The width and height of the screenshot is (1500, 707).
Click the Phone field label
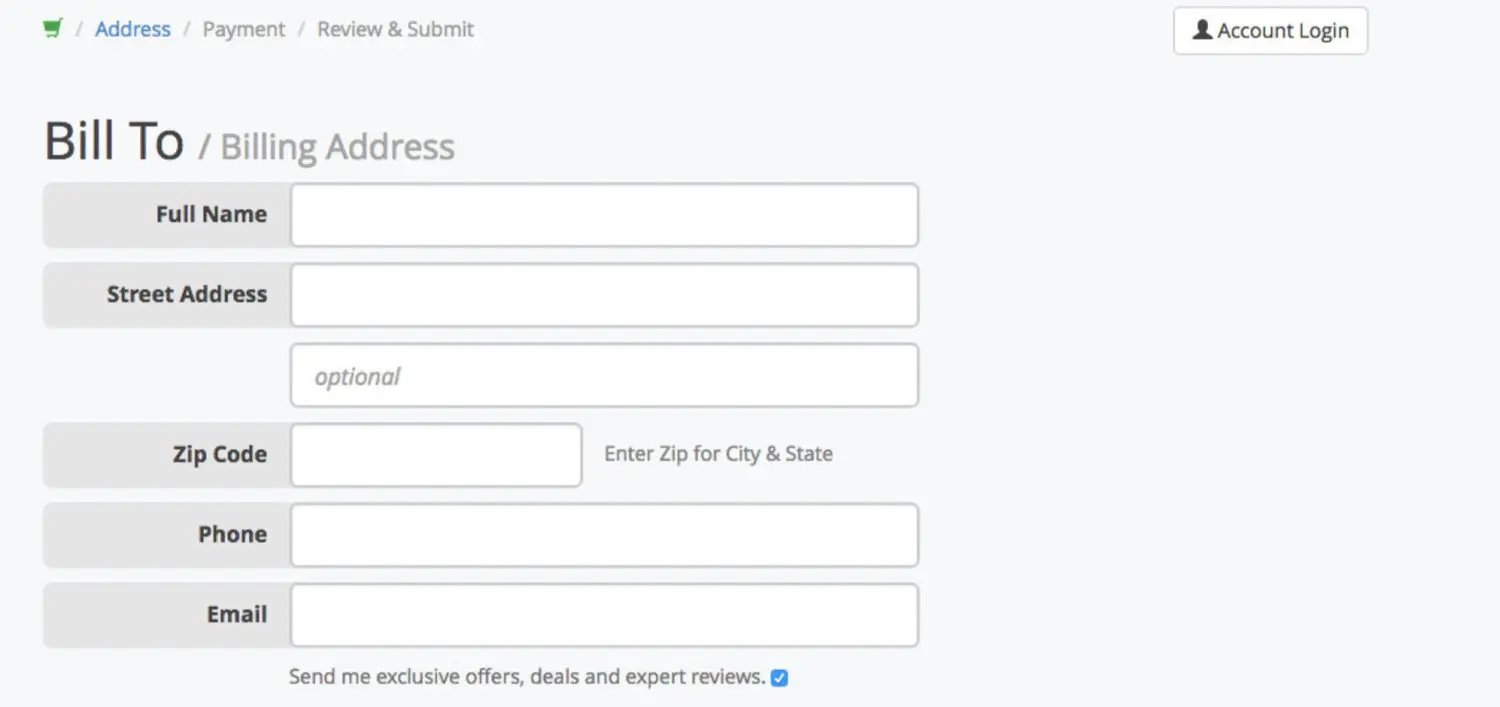tap(232, 534)
